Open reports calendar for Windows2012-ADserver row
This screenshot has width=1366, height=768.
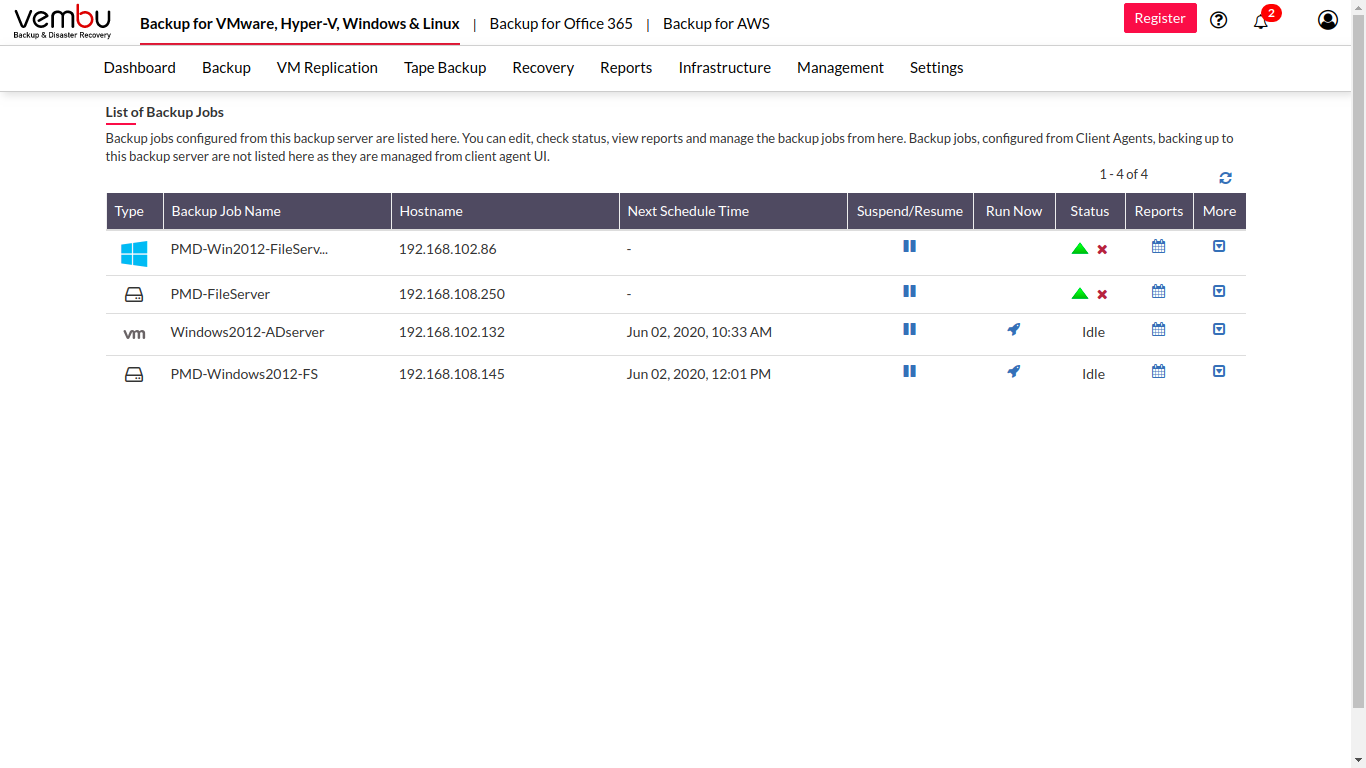(1159, 329)
